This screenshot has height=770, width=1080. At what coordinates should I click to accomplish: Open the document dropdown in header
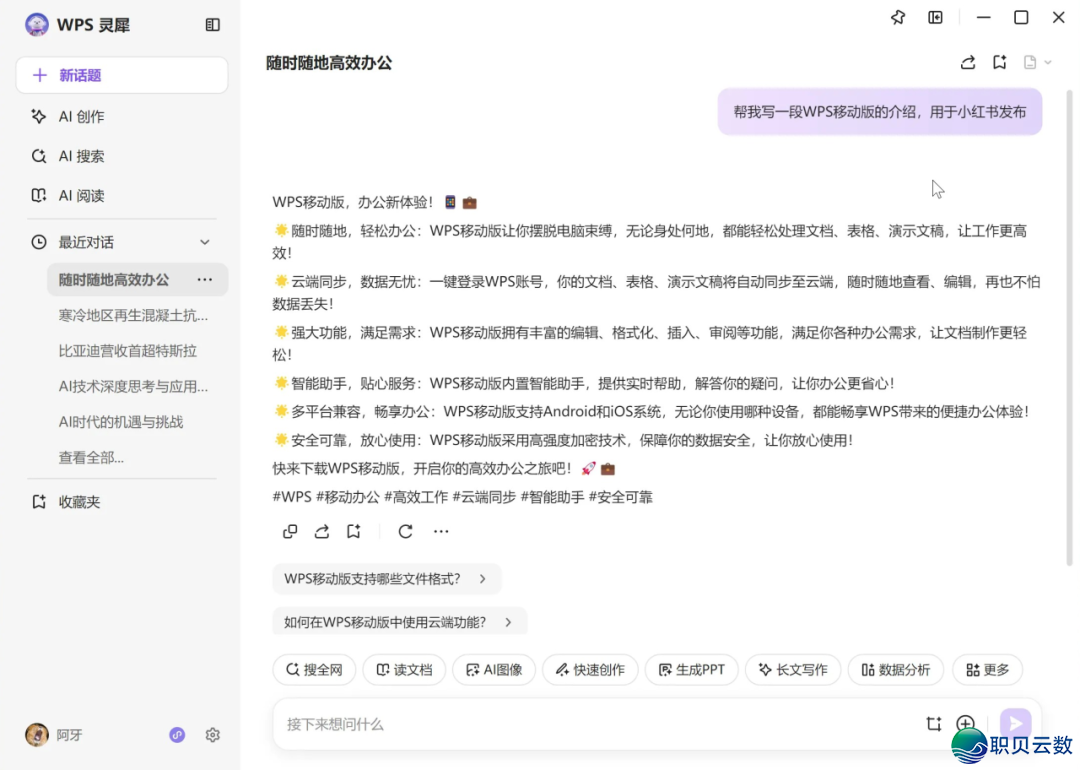coord(1037,63)
